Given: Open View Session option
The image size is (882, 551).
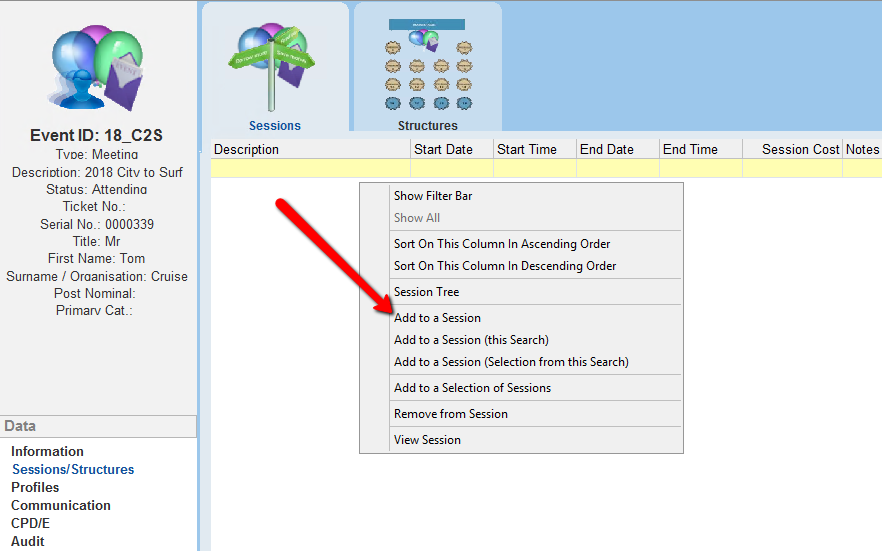Looking at the screenshot, I should (x=427, y=440).
